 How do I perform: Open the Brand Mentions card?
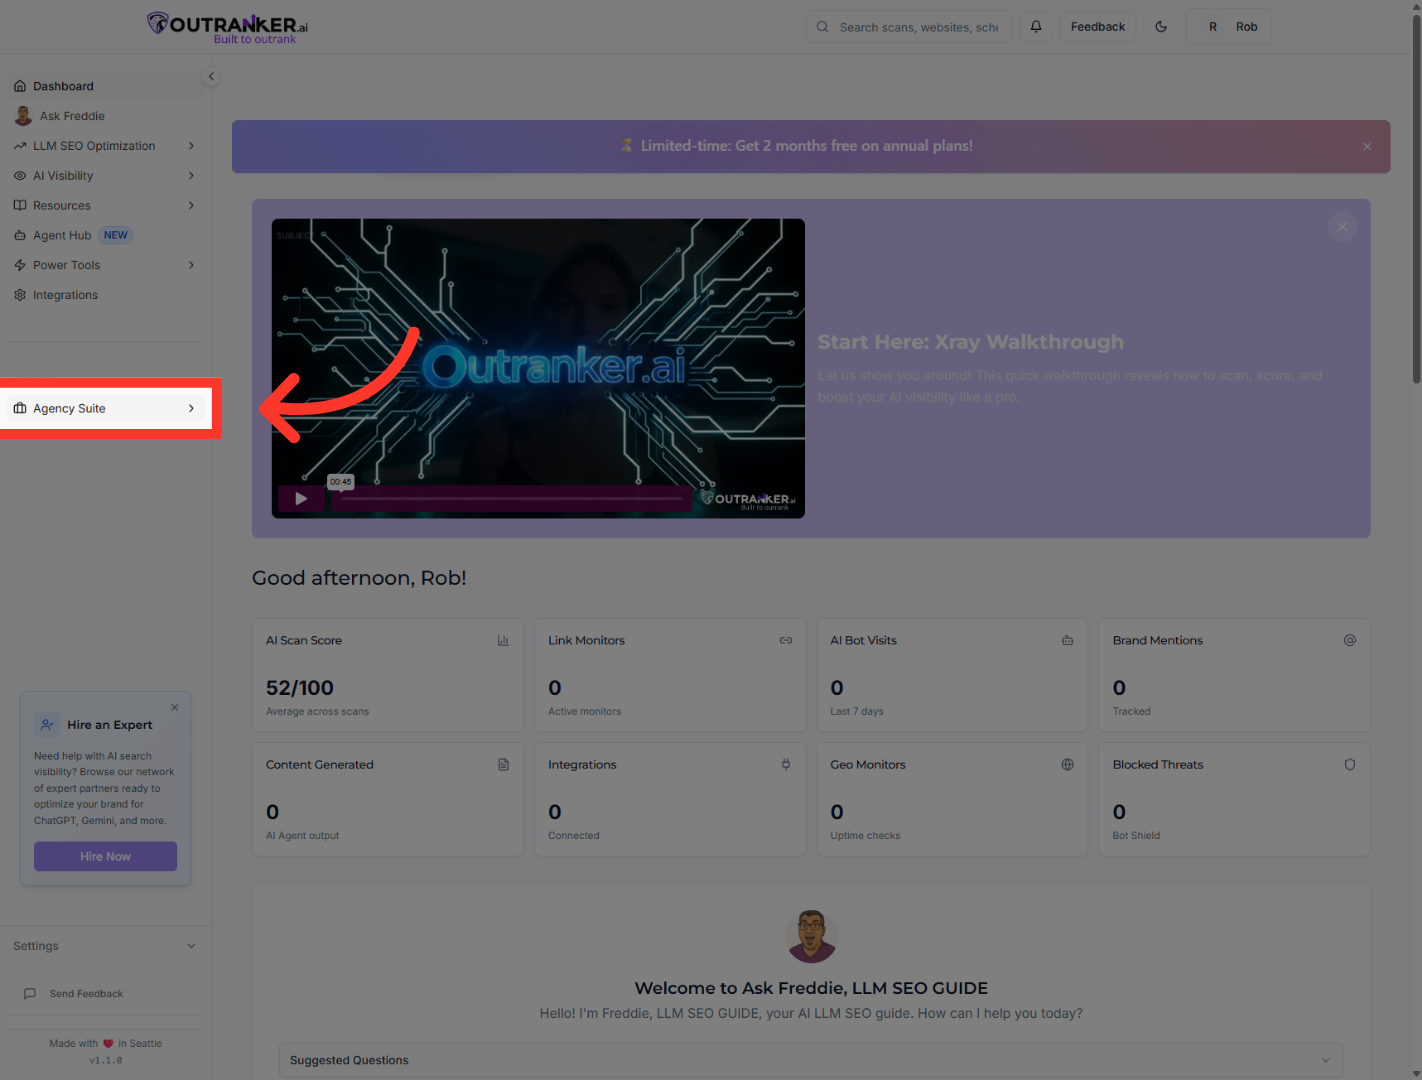(1234, 675)
